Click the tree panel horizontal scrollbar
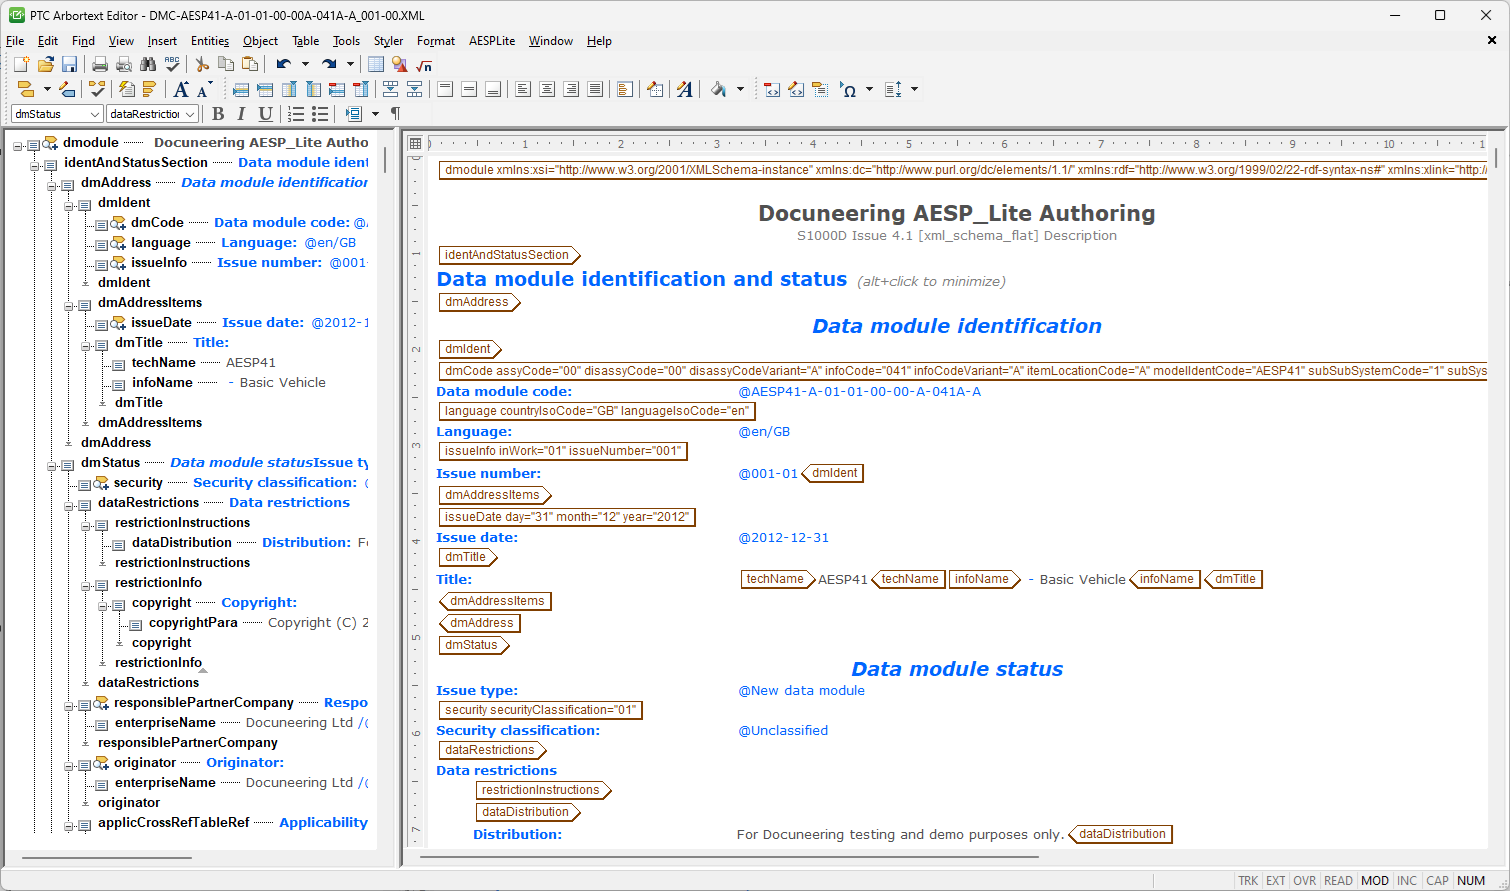The width and height of the screenshot is (1510, 891). point(106,858)
